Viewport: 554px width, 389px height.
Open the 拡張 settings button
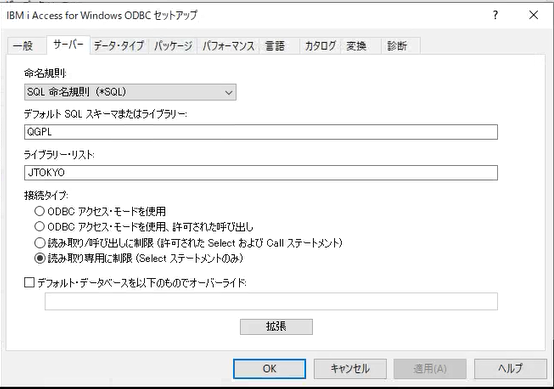276,326
